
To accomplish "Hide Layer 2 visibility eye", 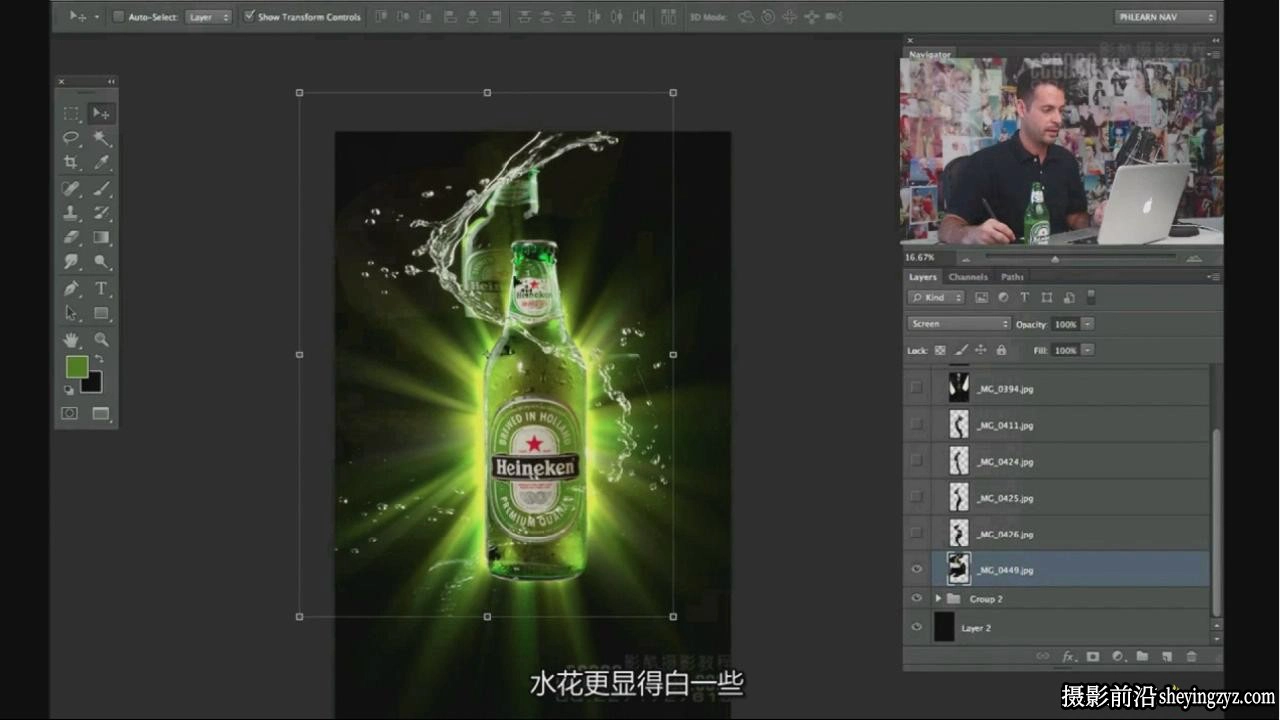I will tap(916, 628).
